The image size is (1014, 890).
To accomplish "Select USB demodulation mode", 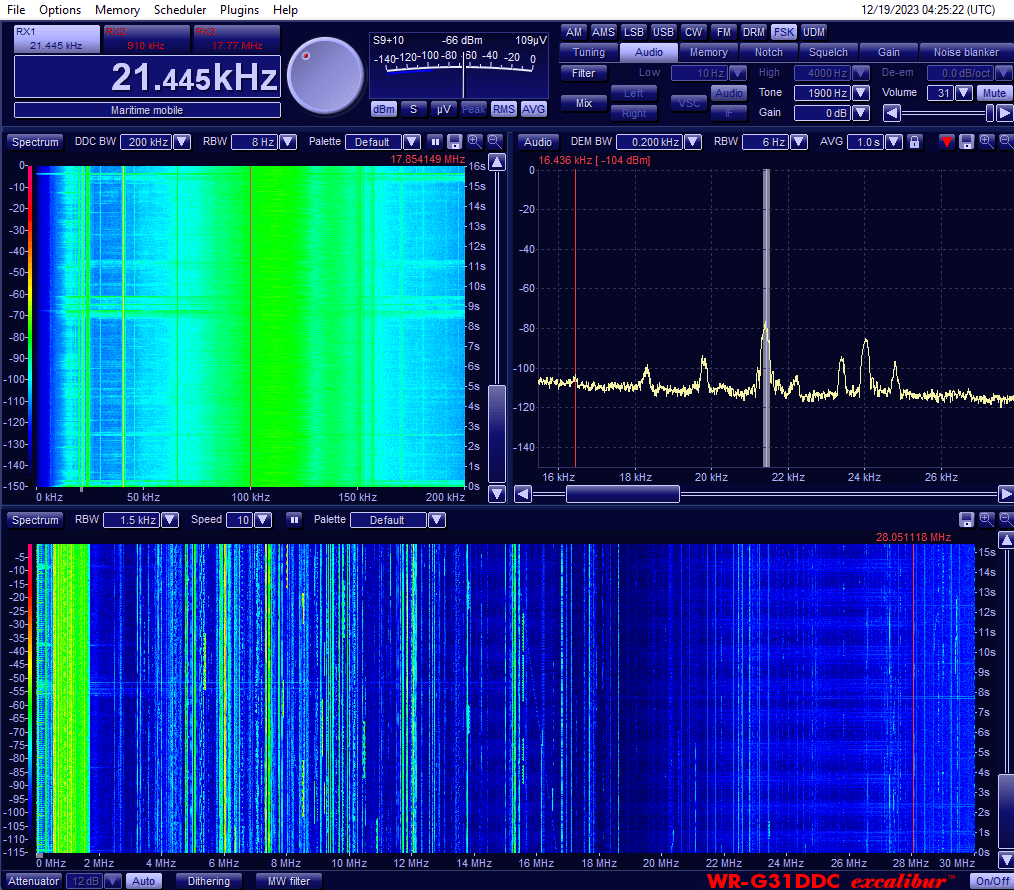I will tap(663, 32).
